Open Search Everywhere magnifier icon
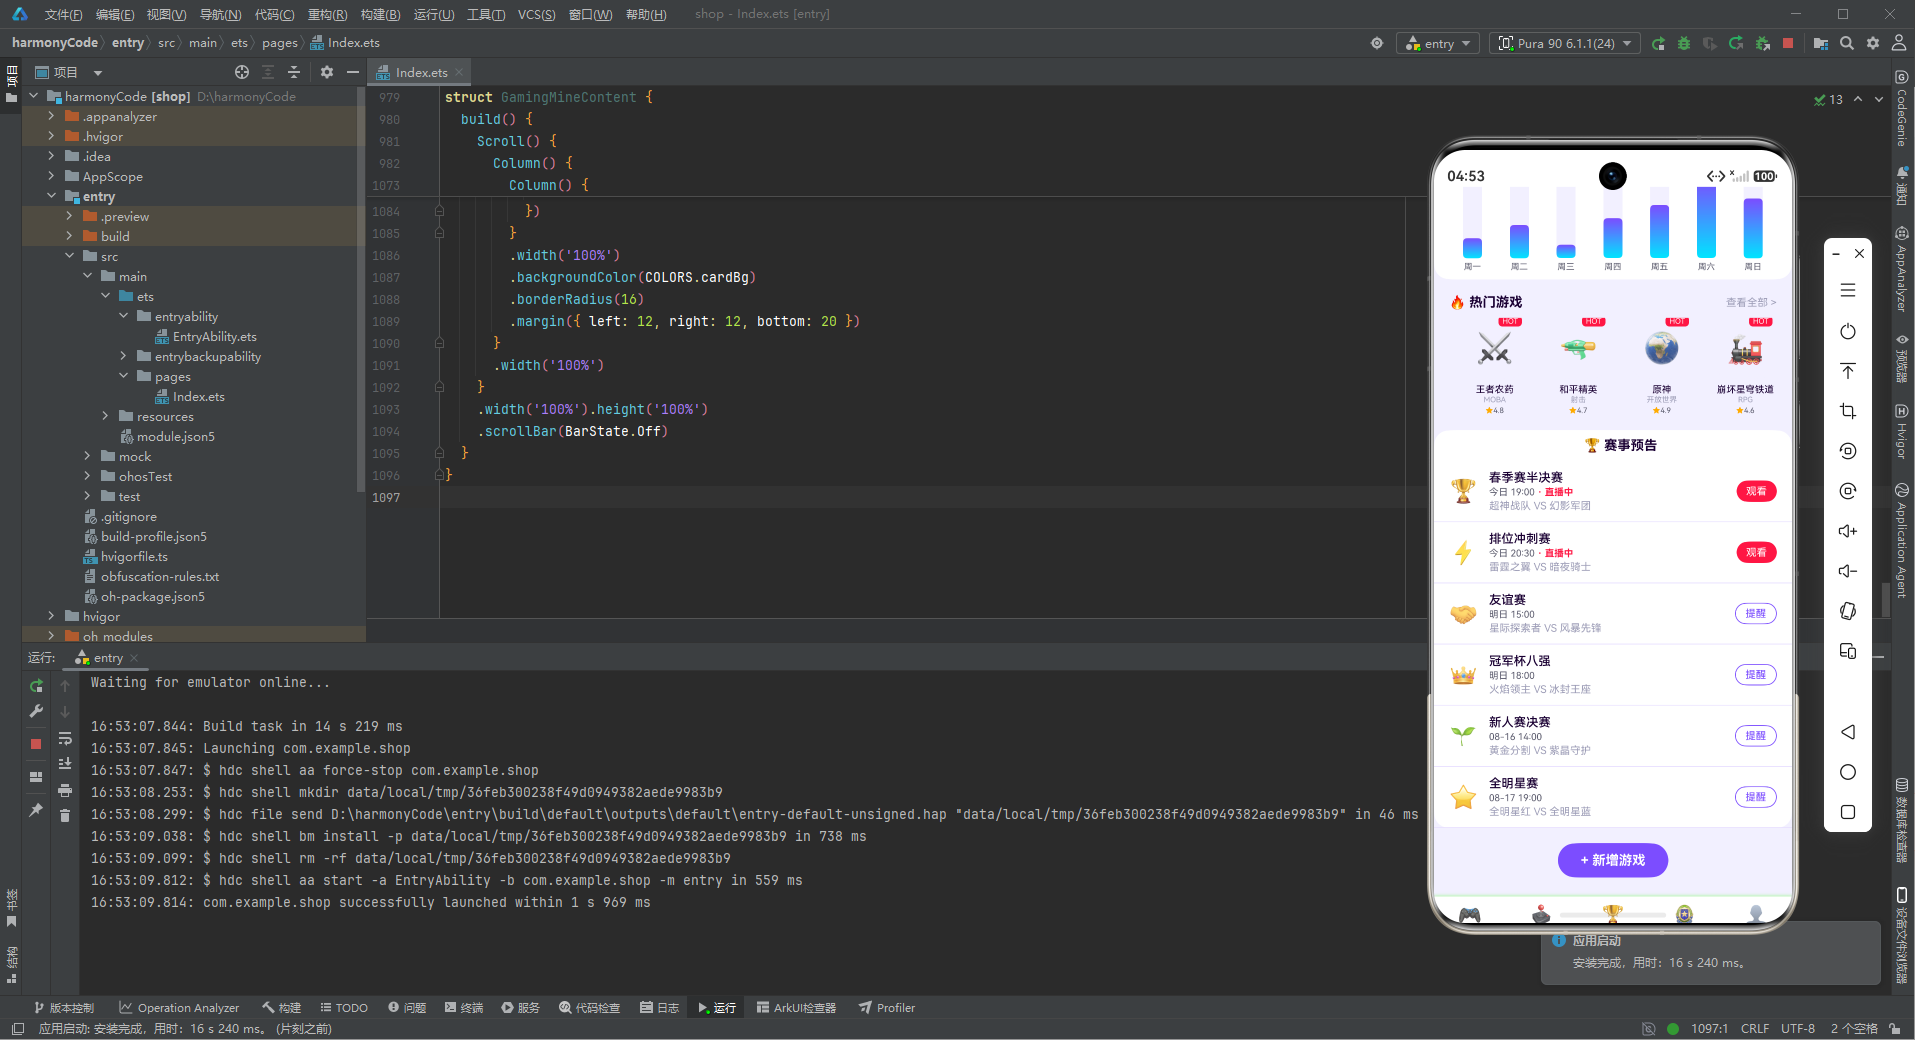The width and height of the screenshot is (1915, 1040). (1847, 43)
